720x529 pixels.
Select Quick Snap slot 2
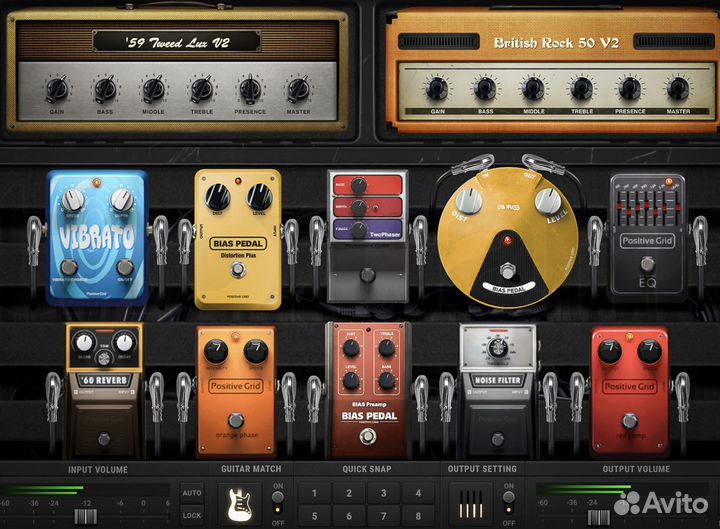[349, 493]
